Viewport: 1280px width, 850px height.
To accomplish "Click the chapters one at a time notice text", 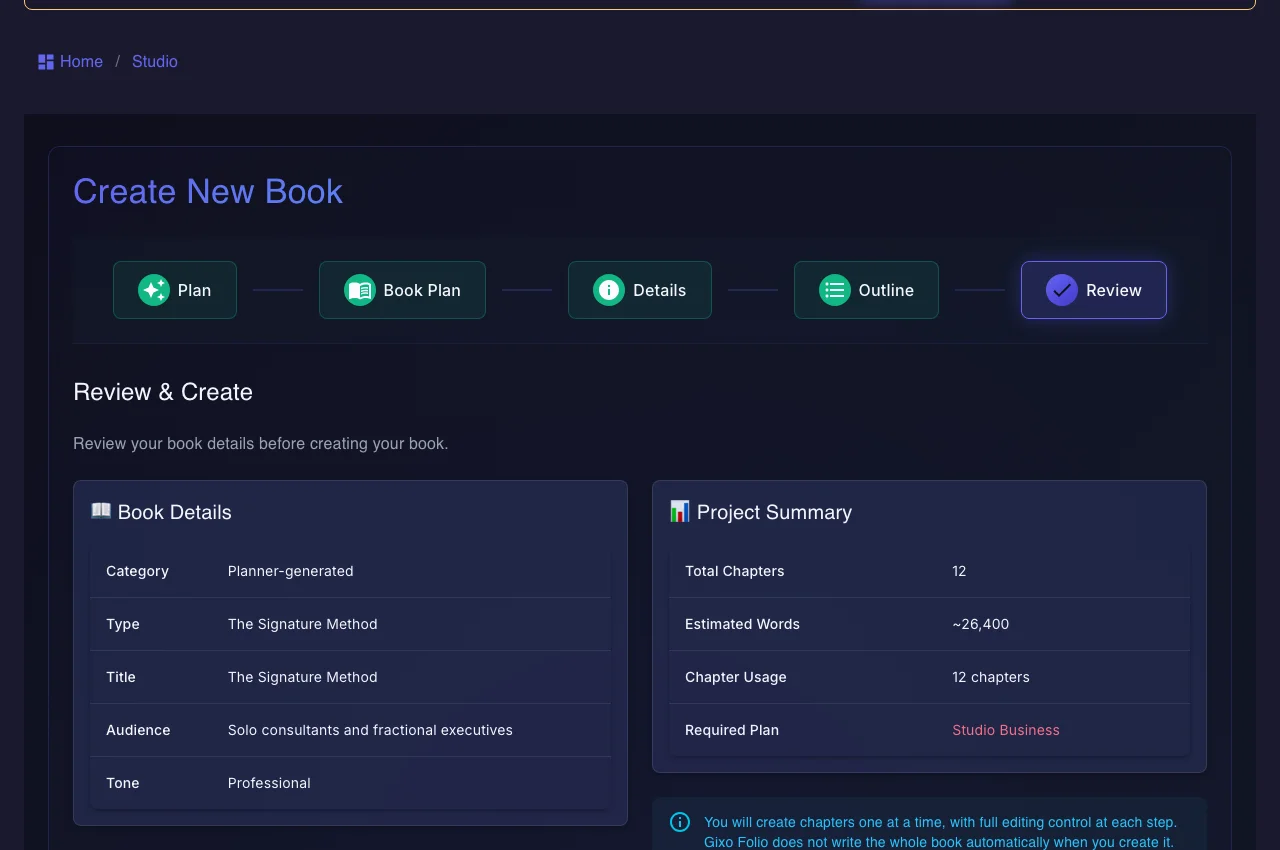I will 941,832.
